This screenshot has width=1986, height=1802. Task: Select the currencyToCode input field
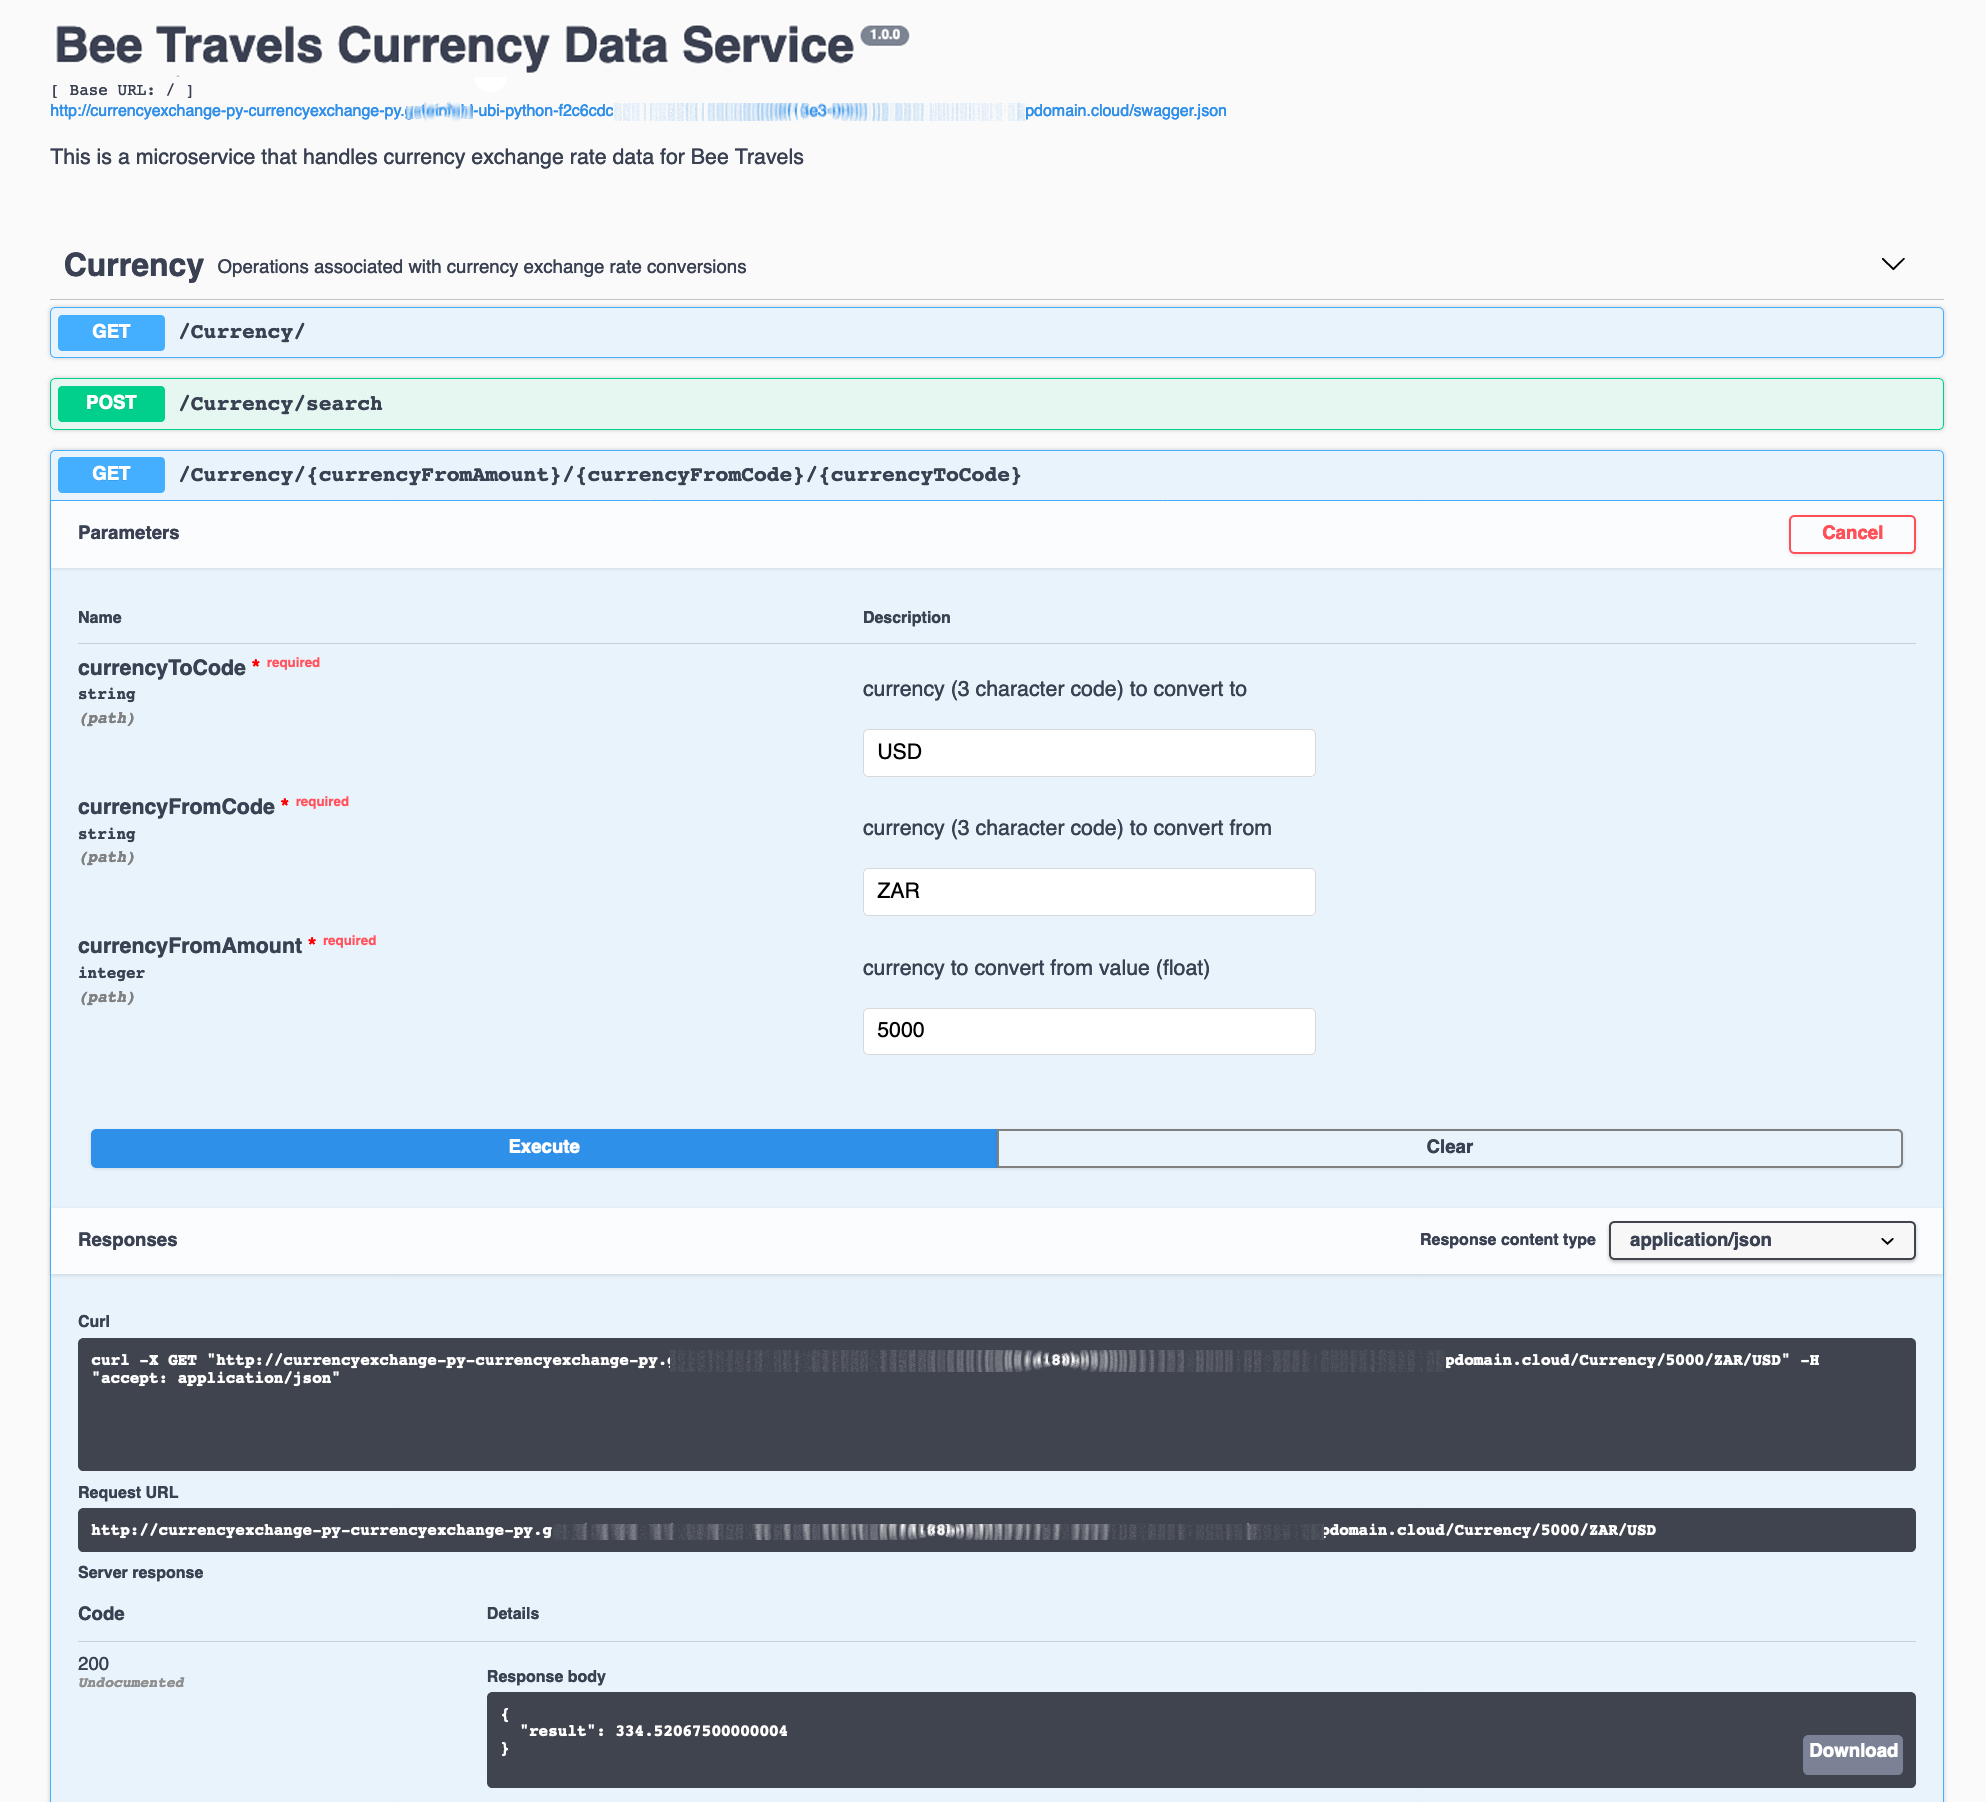[x=1090, y=751]
